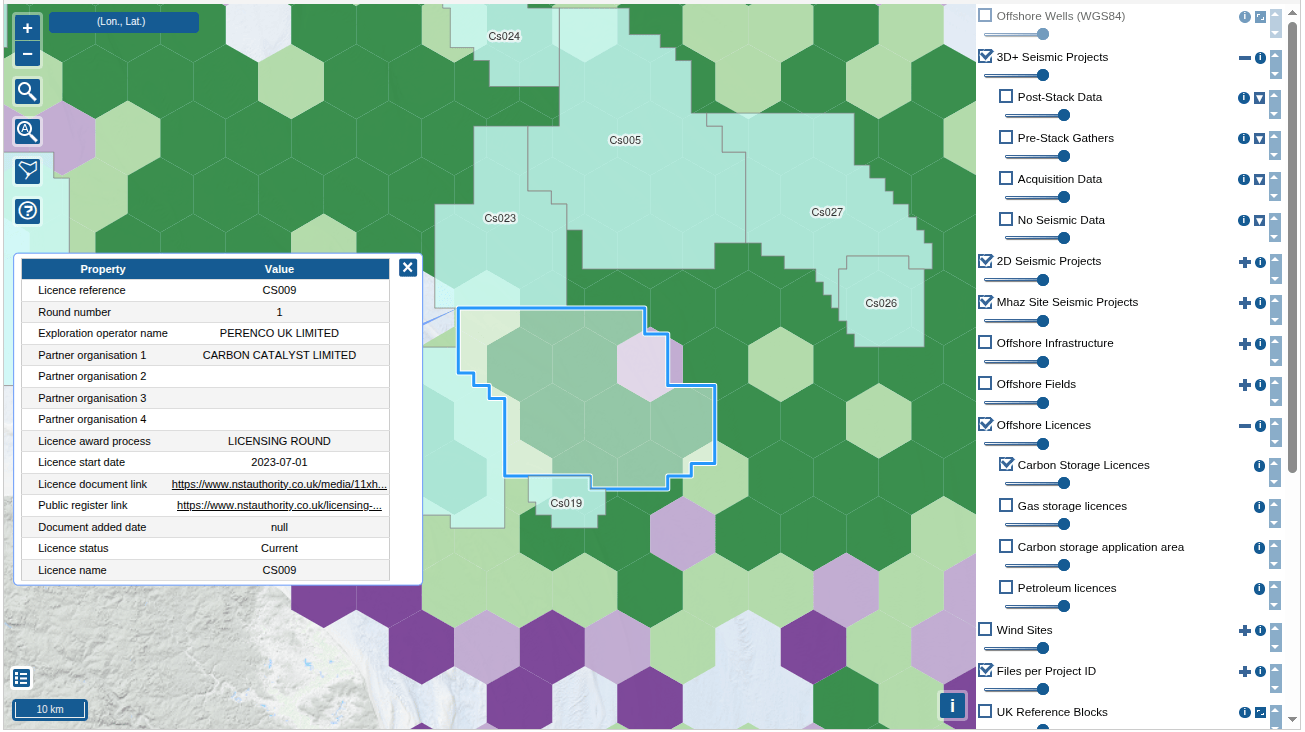Click the 3D+ Seismic Projects opacity slider handle
The image size is (1305, 732).
[1043, 75]
